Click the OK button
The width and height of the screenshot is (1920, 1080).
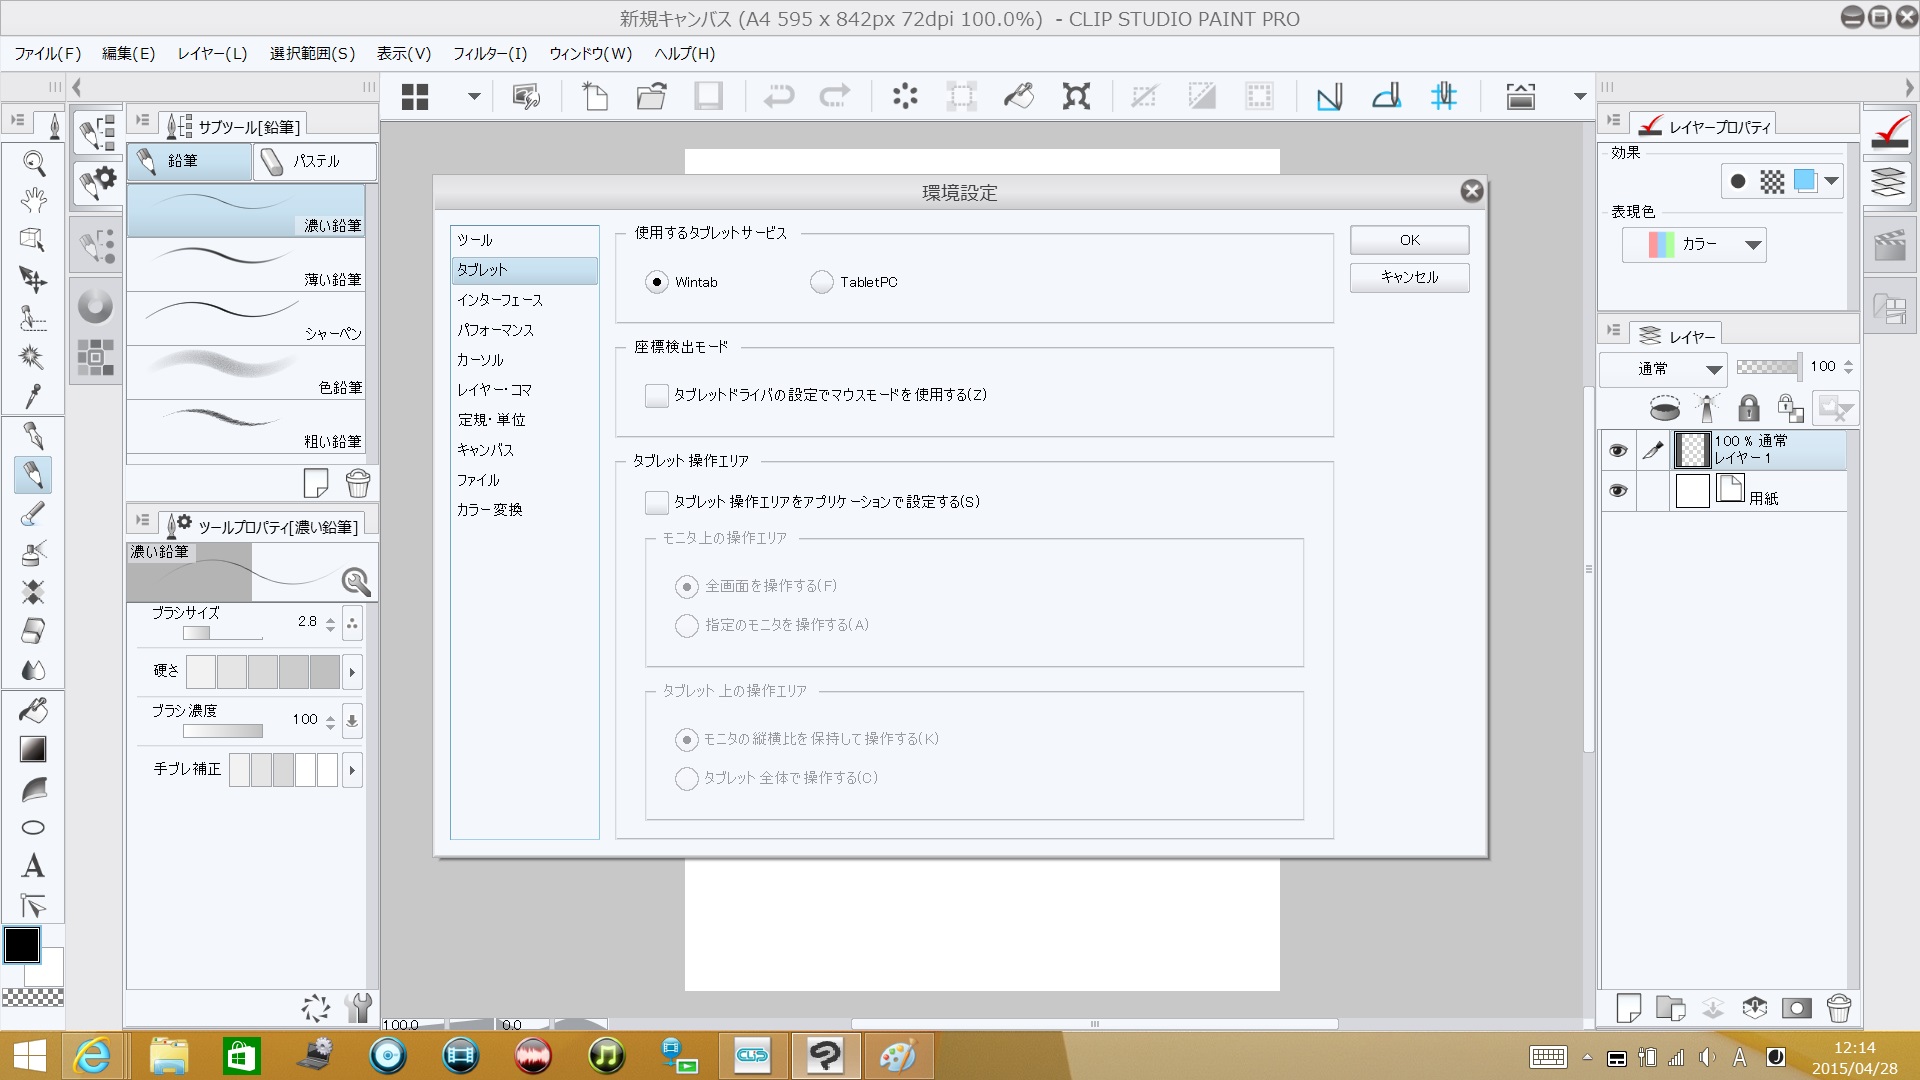point(1409,240)
